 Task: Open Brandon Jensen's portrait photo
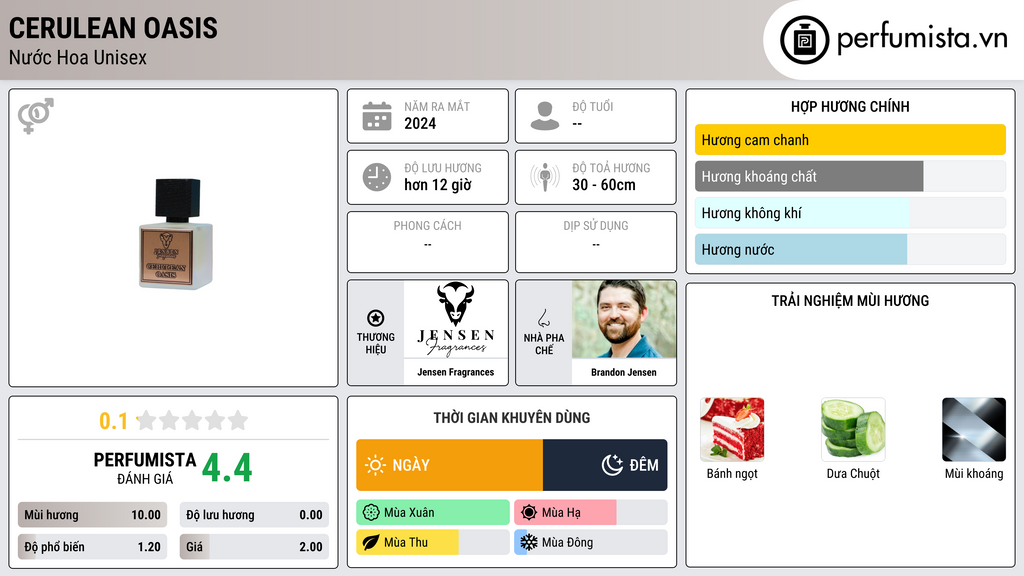coord(624,319)
